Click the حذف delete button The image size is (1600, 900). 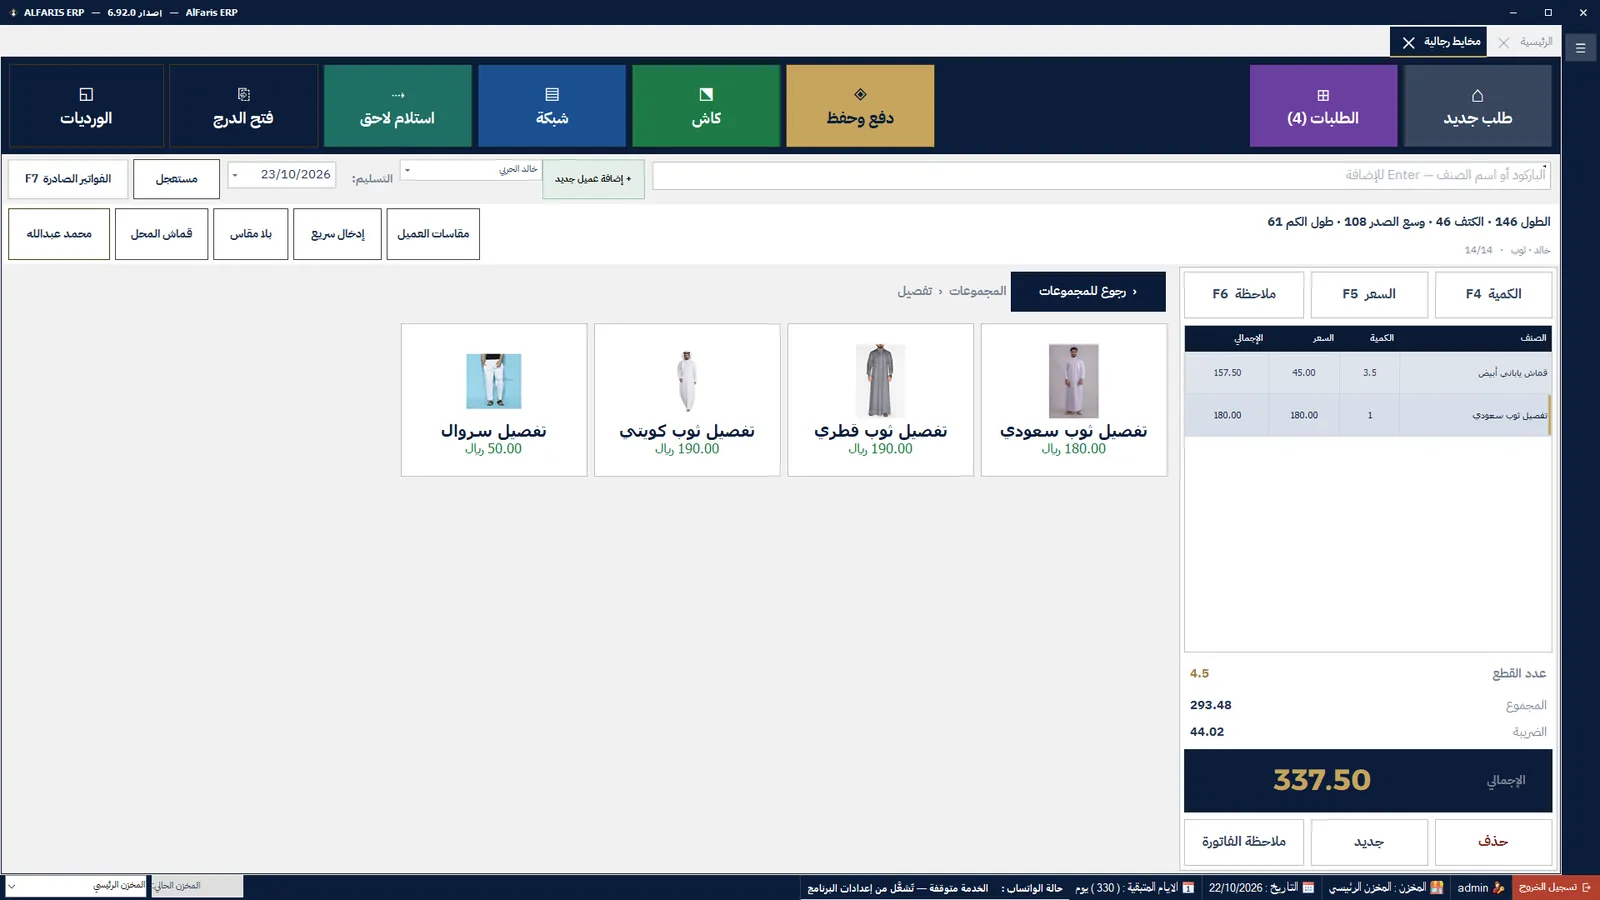(x=1493, y=842)
